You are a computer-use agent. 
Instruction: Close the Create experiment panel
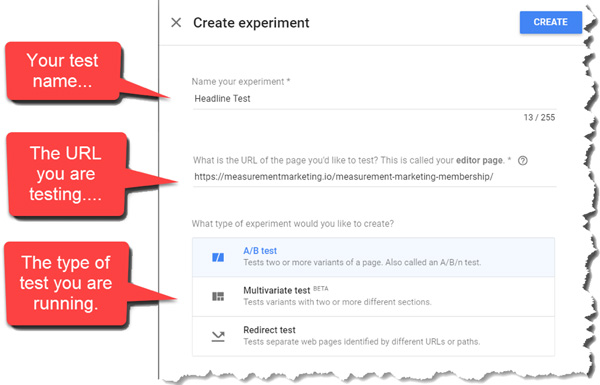pyautogui.click(x=176, y=23)
